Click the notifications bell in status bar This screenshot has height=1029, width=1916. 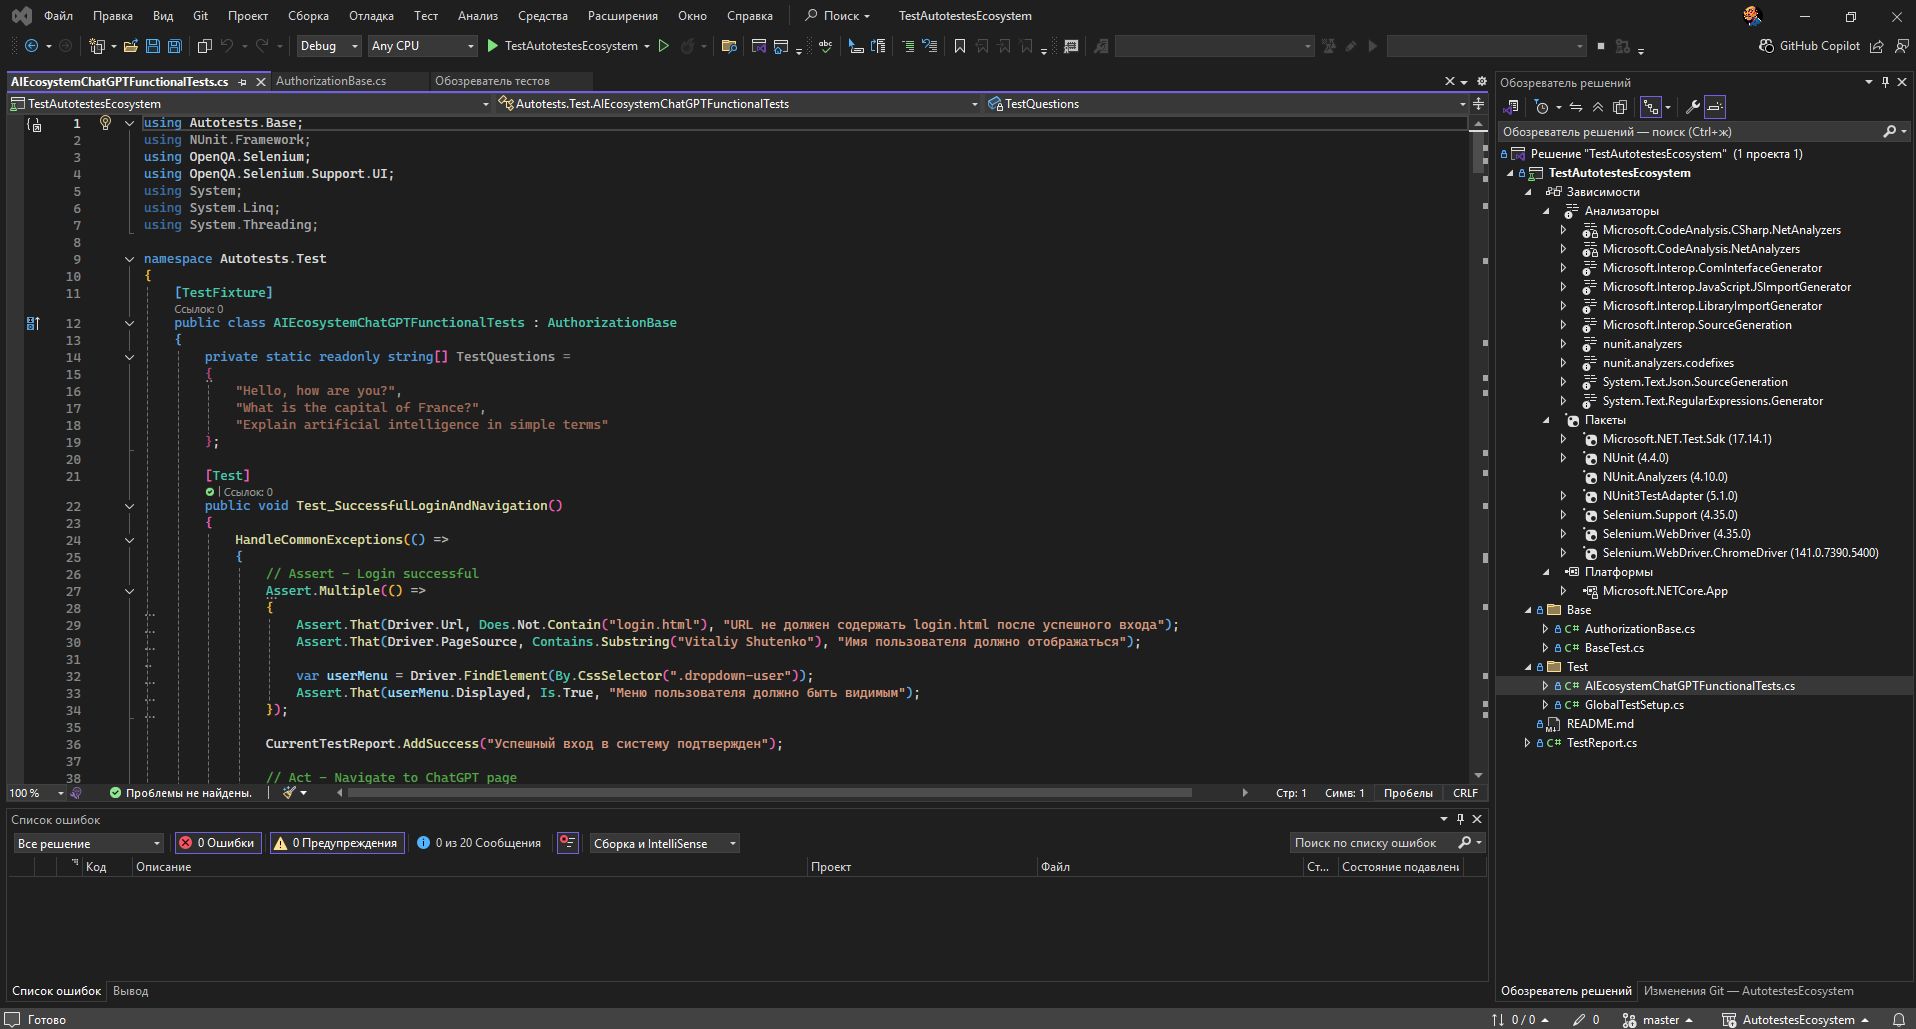tap(1898, 1020)
